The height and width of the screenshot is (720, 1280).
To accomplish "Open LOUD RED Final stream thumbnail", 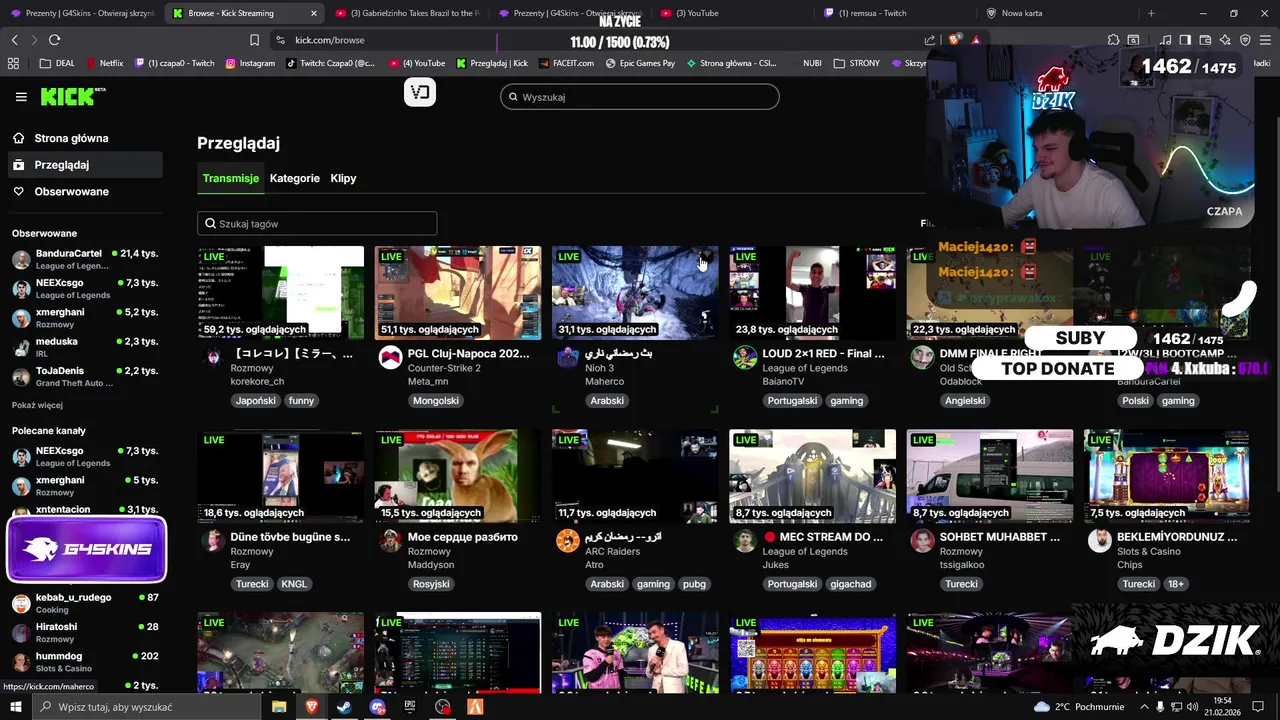I will coord(812,293).
